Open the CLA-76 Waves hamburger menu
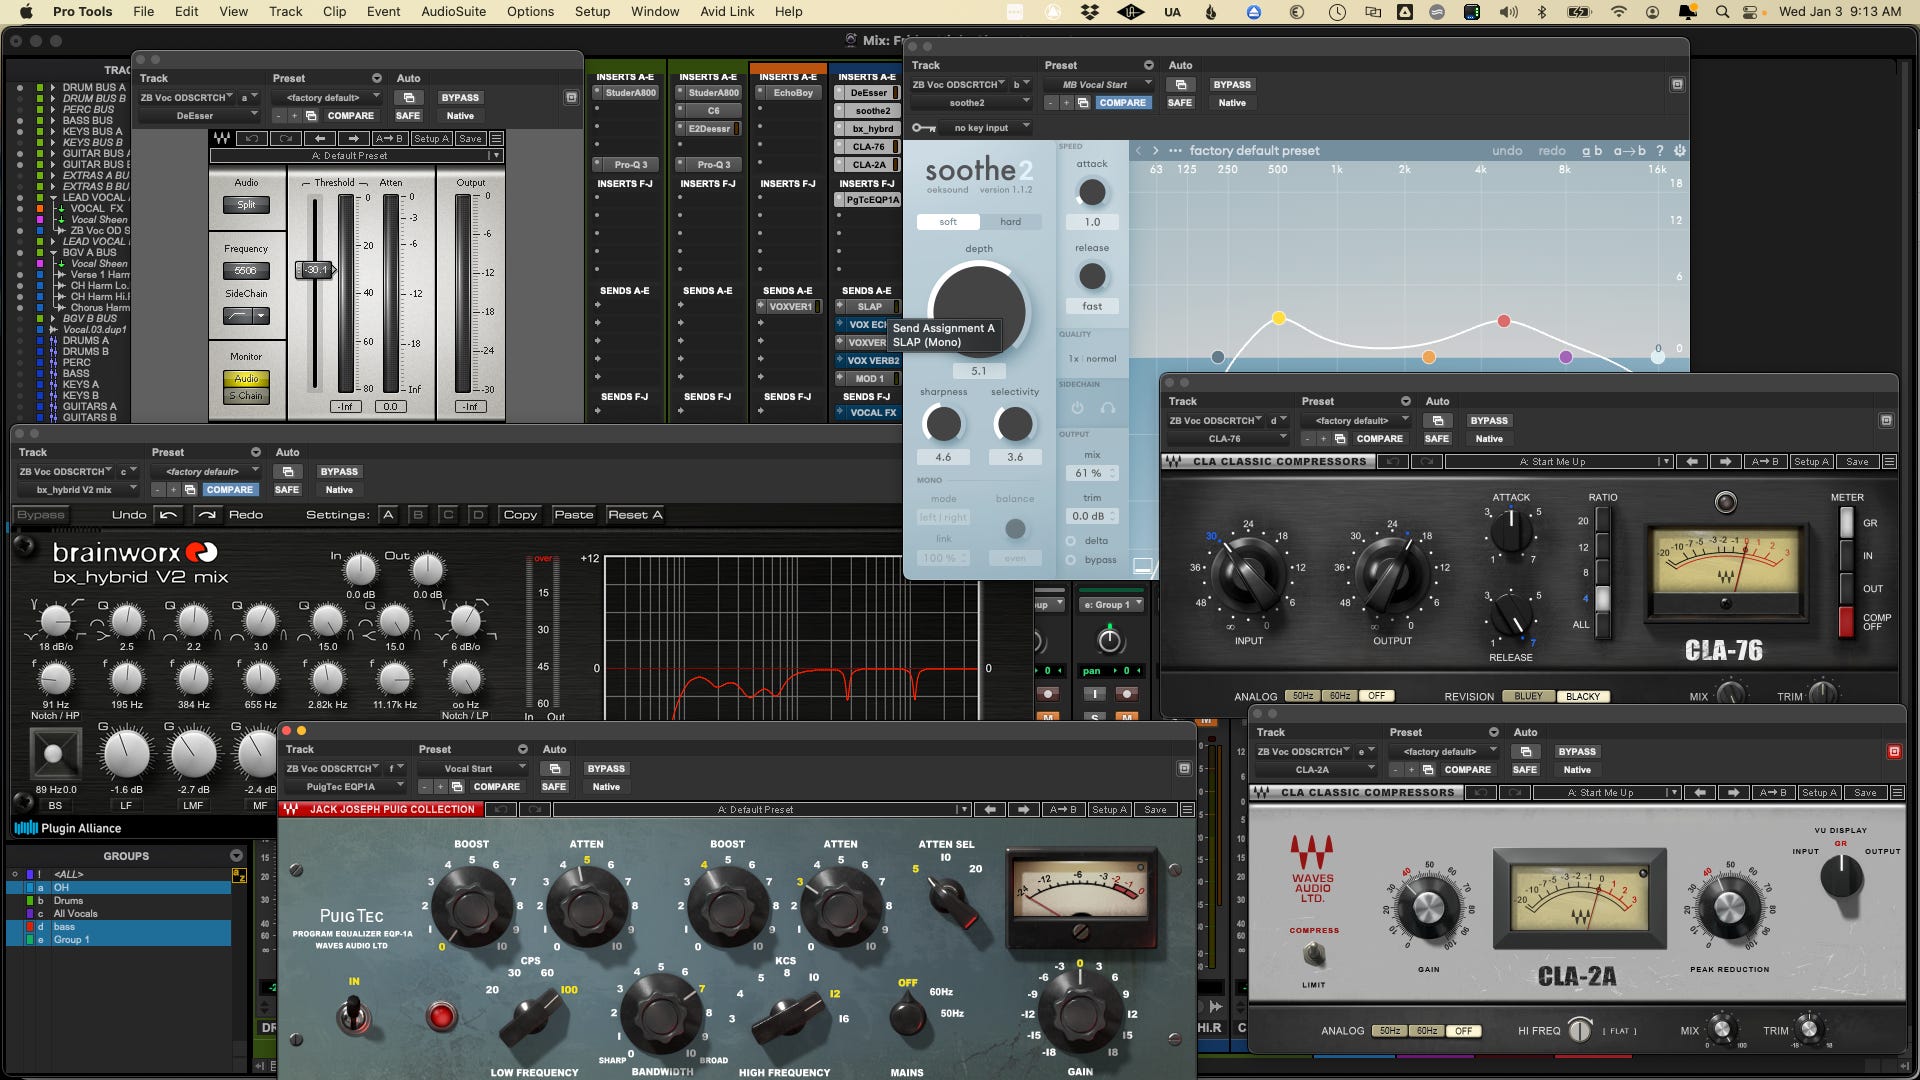The height and width of the screenshot is (1080, 1920). (1889, 462)
